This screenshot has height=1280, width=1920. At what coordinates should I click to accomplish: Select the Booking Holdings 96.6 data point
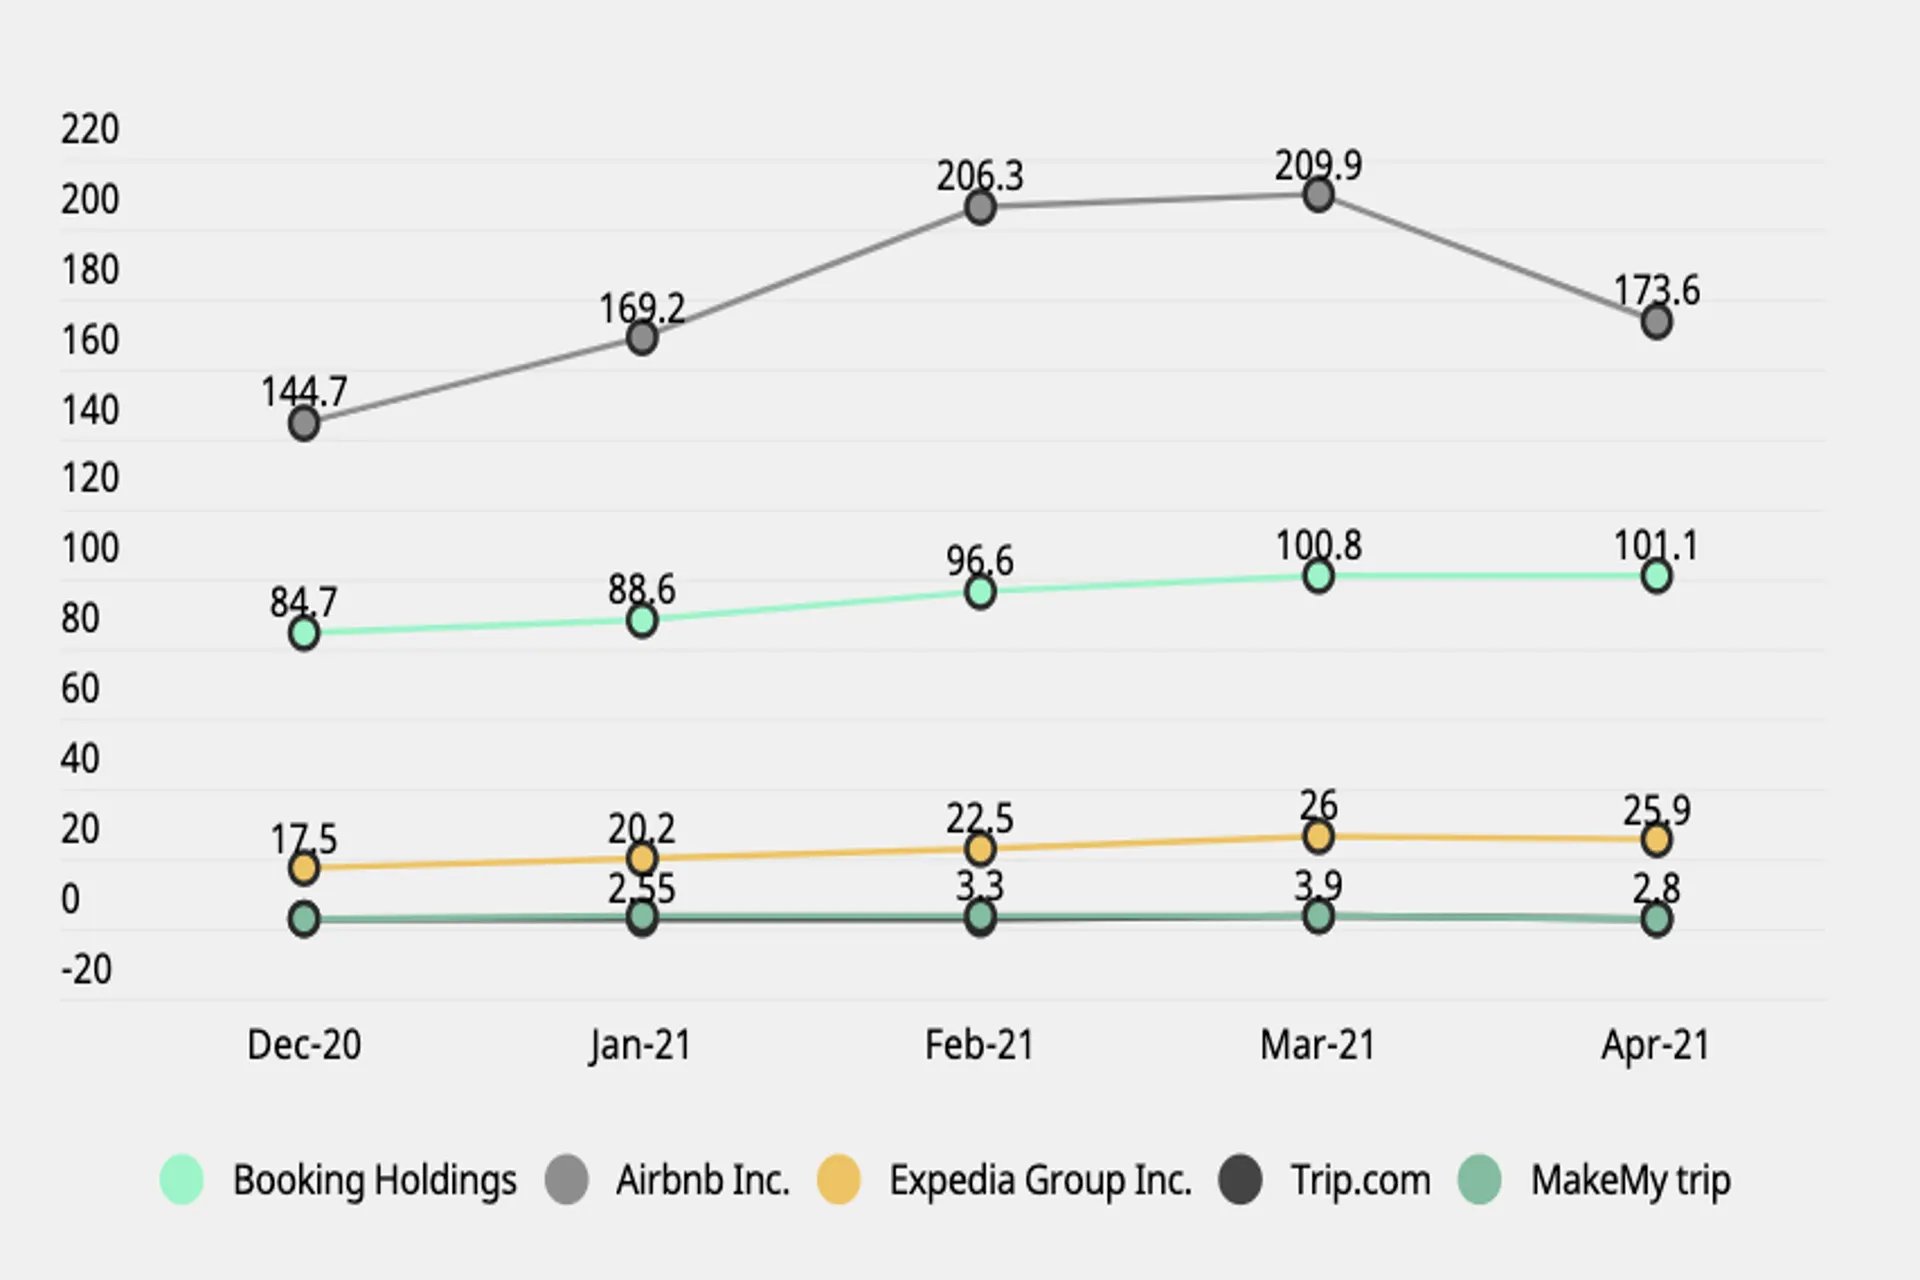980,592
